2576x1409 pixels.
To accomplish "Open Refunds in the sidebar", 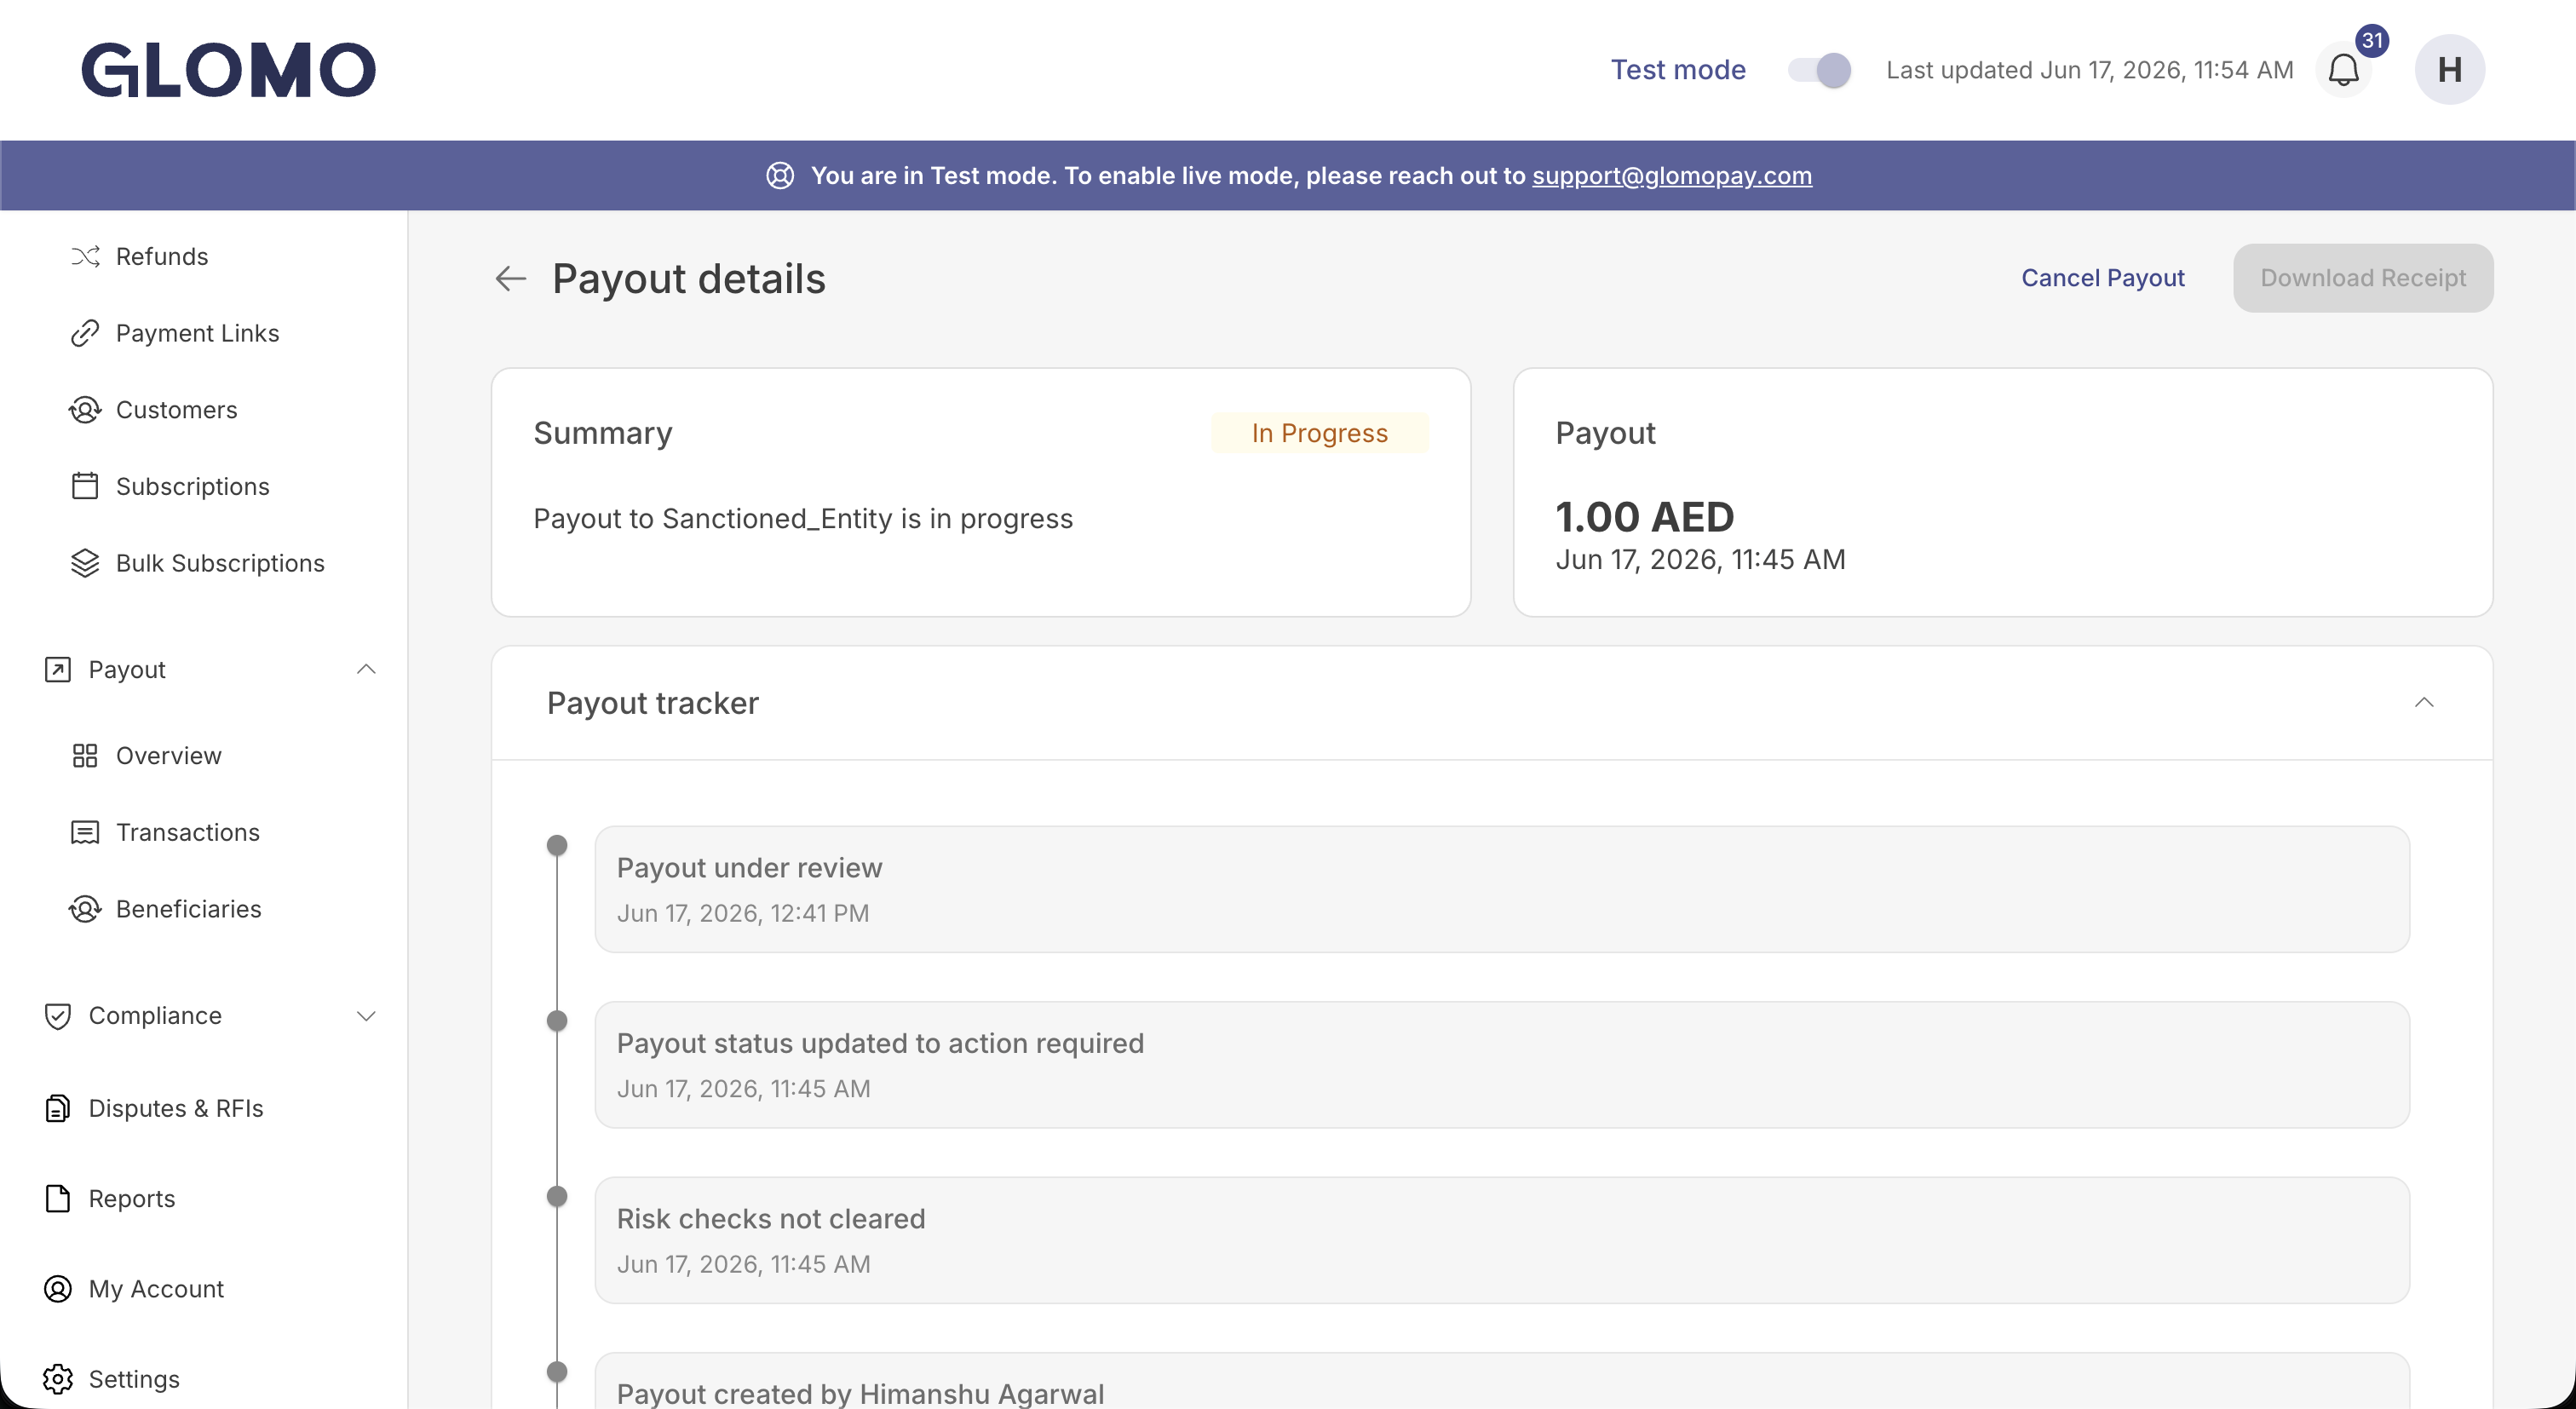I will tap(162, 257).
